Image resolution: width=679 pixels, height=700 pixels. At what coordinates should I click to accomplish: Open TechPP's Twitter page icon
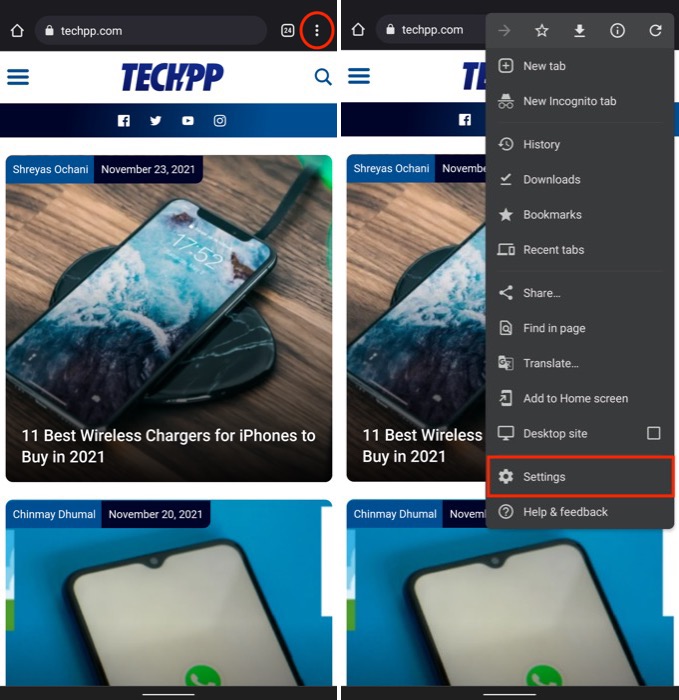pos(155,121)
